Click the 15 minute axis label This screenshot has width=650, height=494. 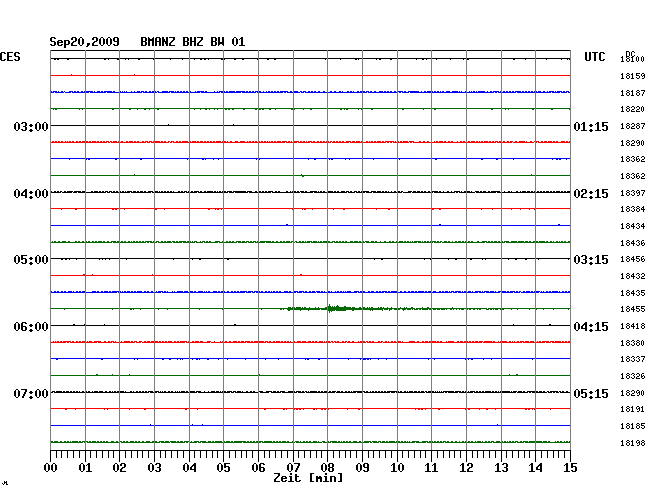click(570, 468)
